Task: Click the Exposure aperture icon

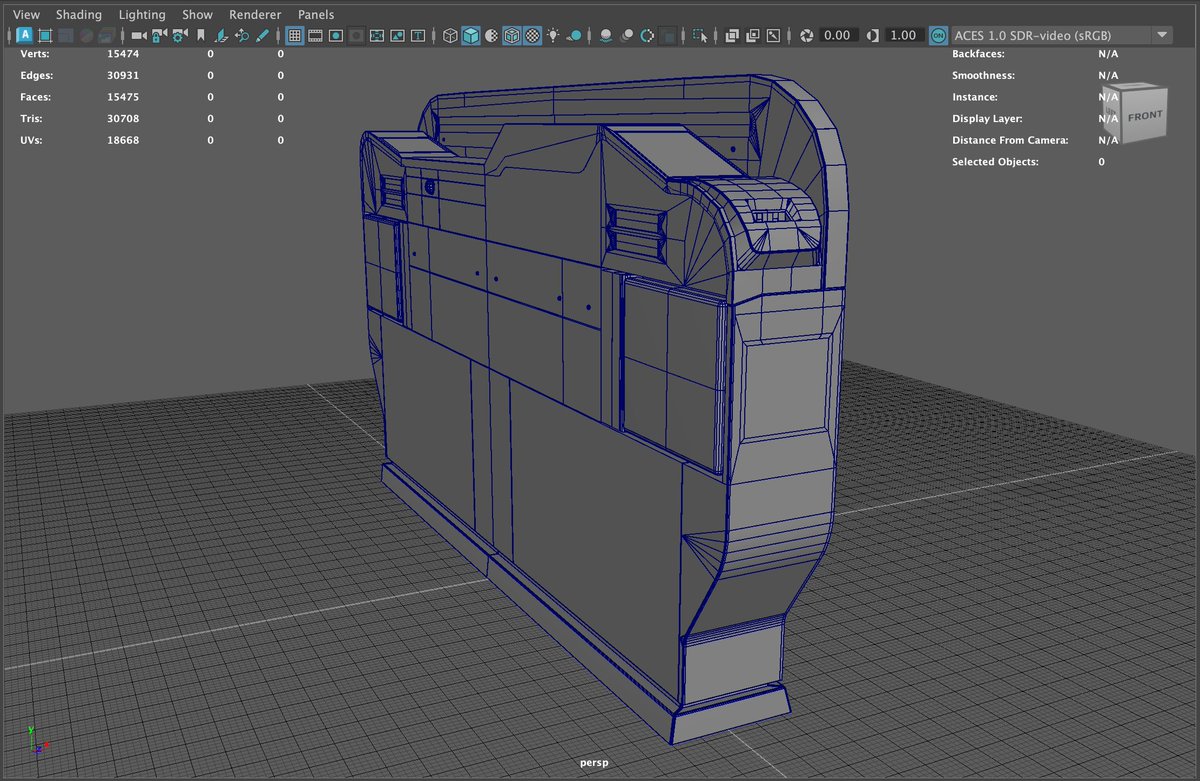Action: [806, 35]
